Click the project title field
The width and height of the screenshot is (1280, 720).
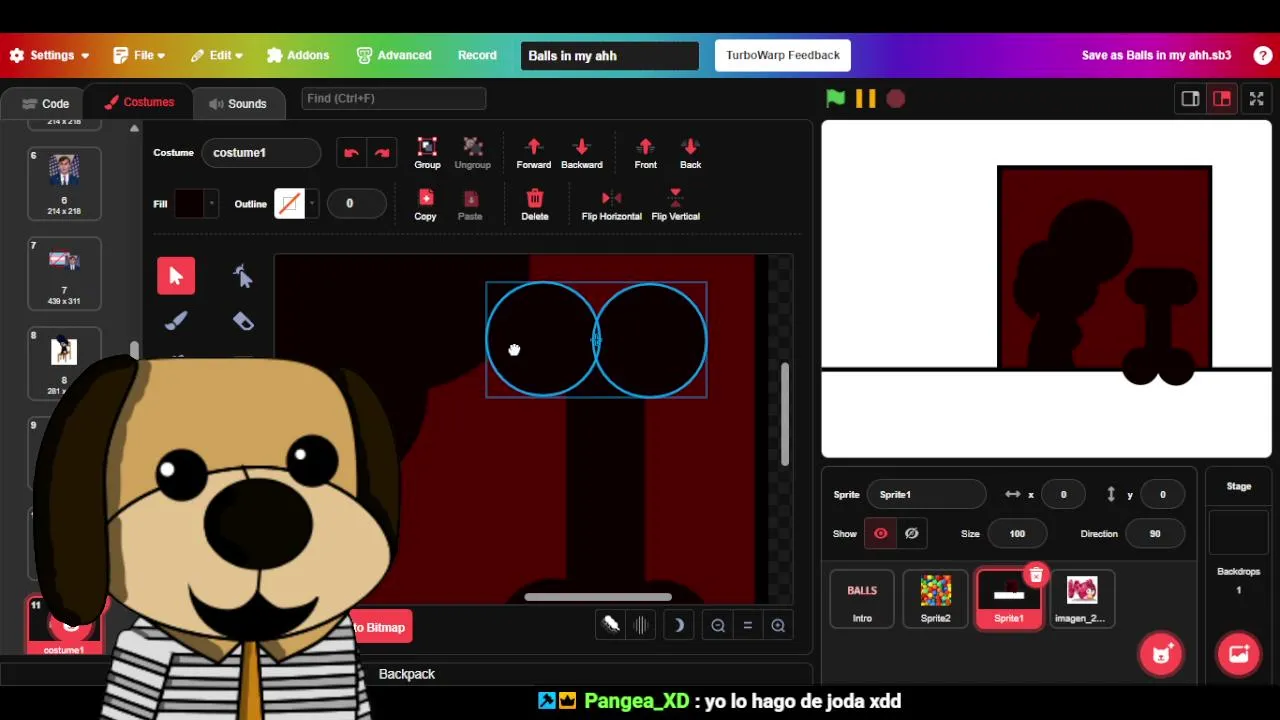(610, 56)
